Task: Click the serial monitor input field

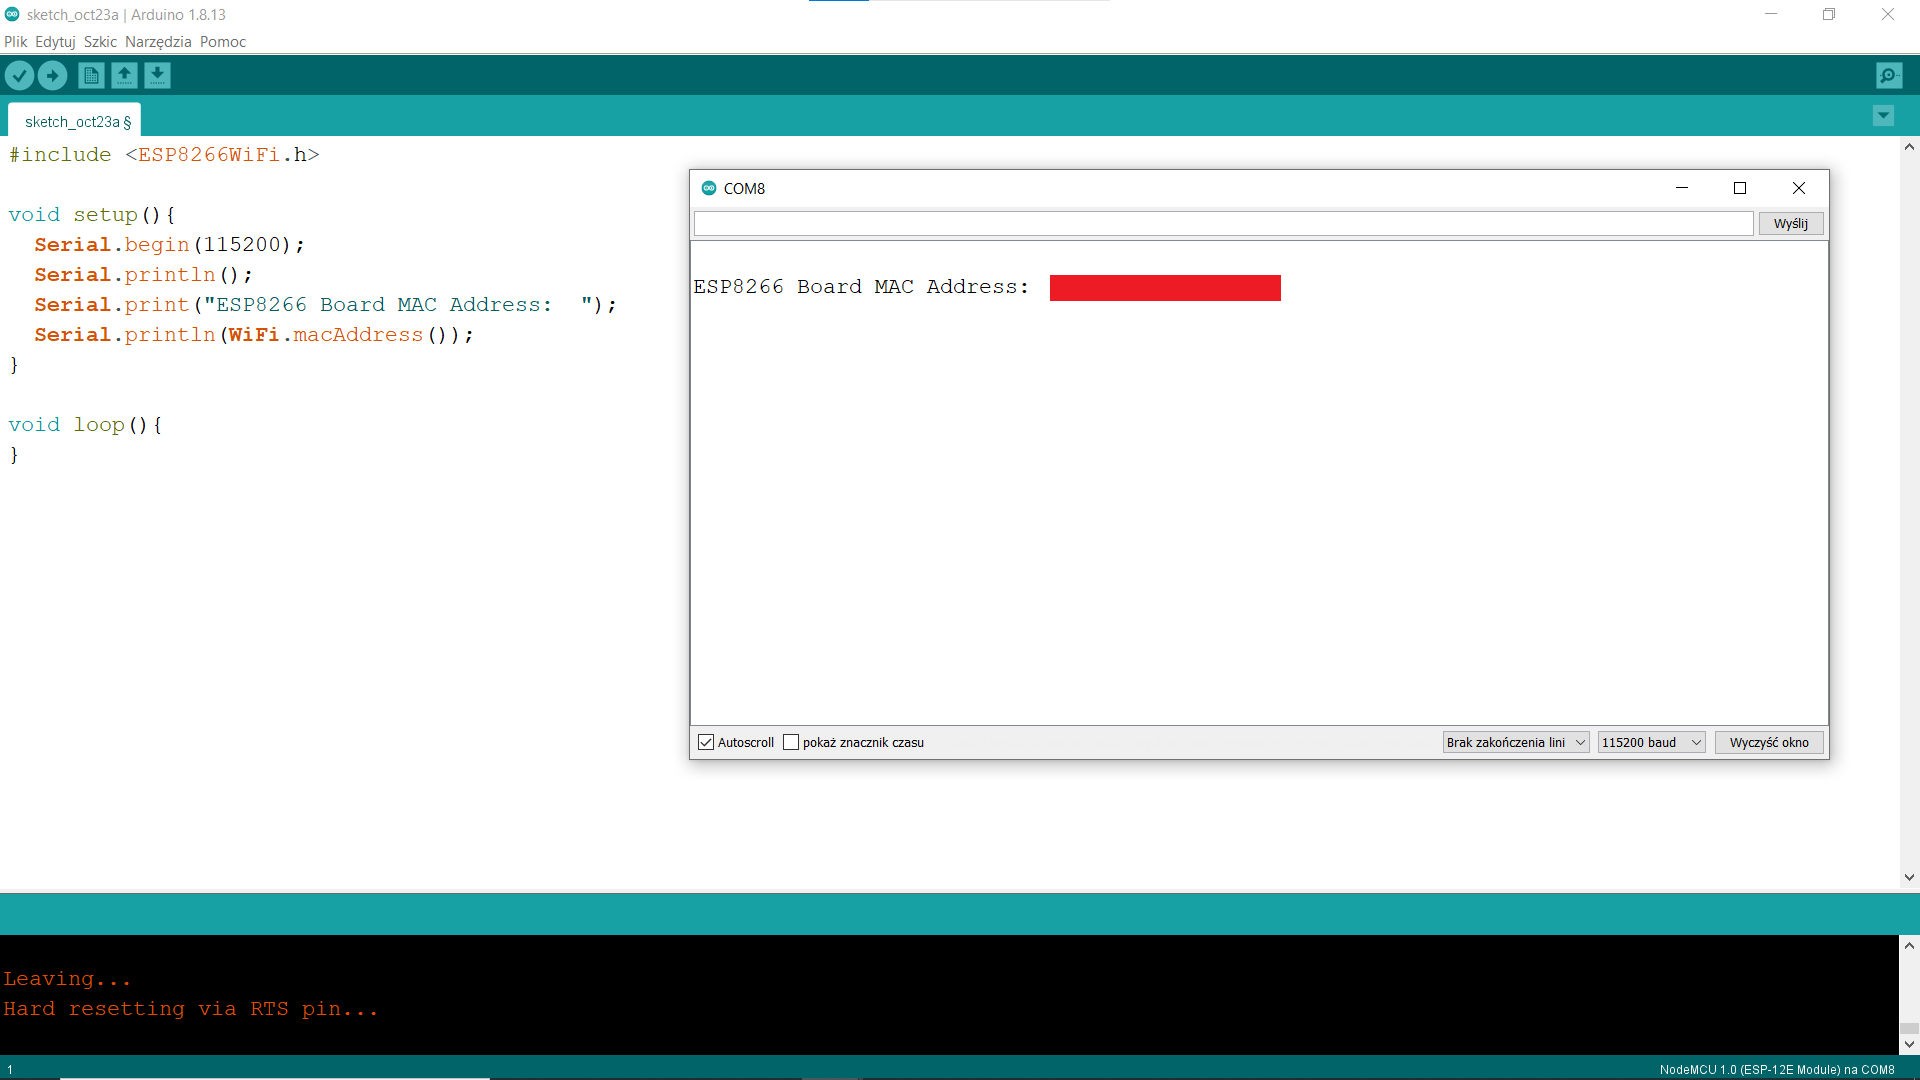Action: click(1222, 224)
